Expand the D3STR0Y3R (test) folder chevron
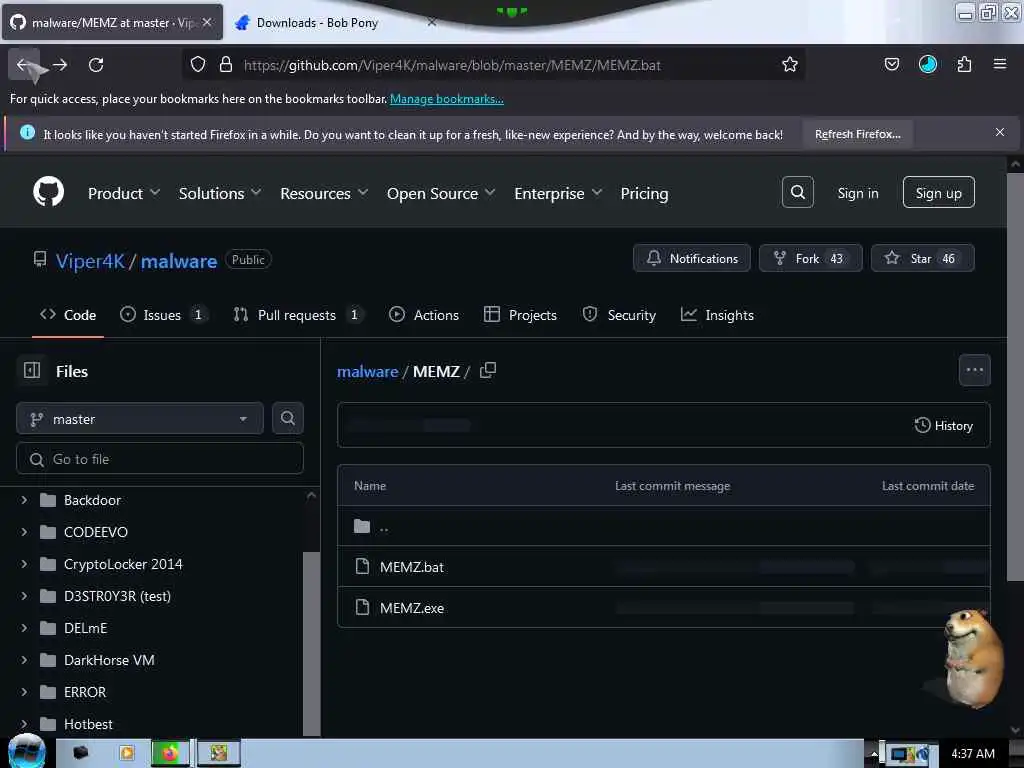This screenshot has height=768, width=1024. coord(24,596)
